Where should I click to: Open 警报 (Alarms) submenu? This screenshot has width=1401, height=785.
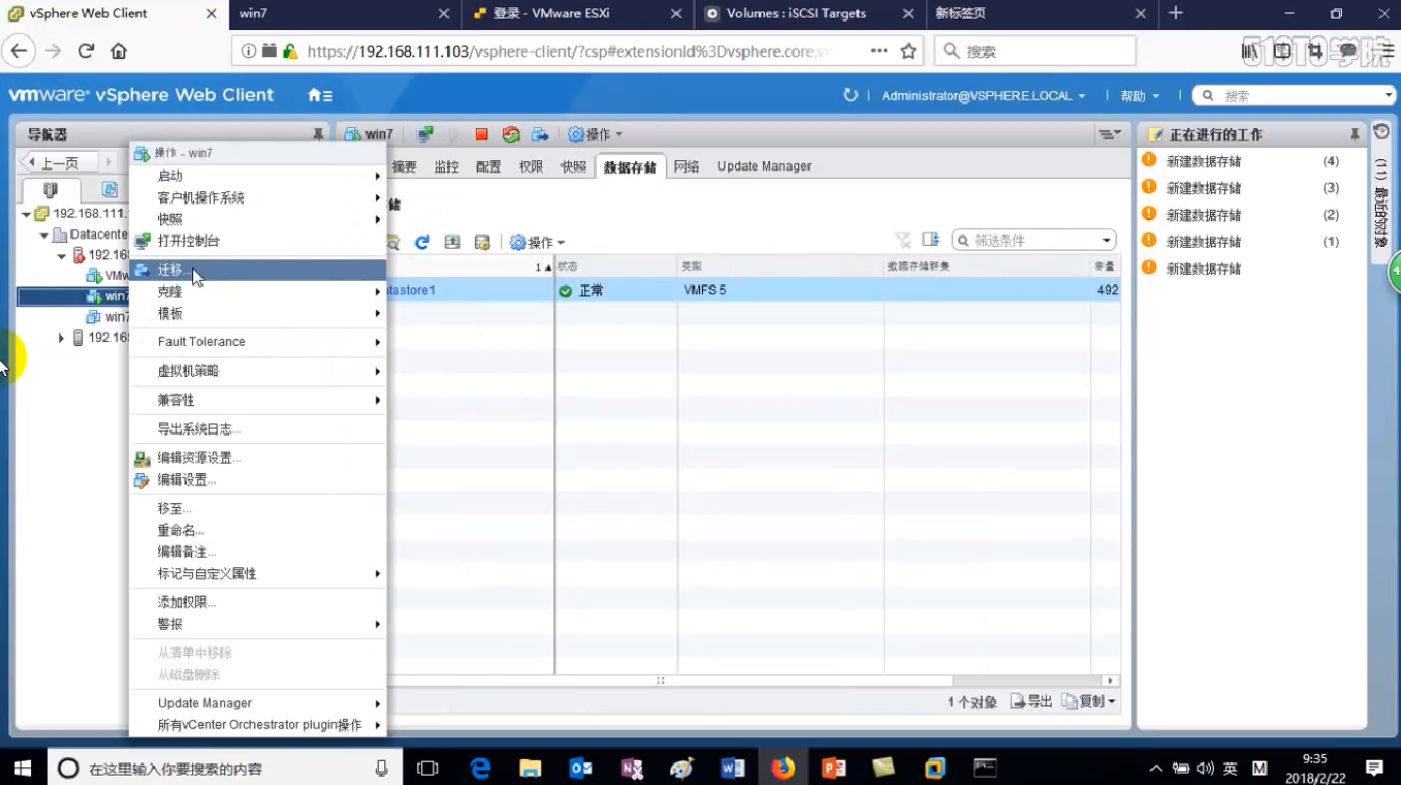(258, 624)
